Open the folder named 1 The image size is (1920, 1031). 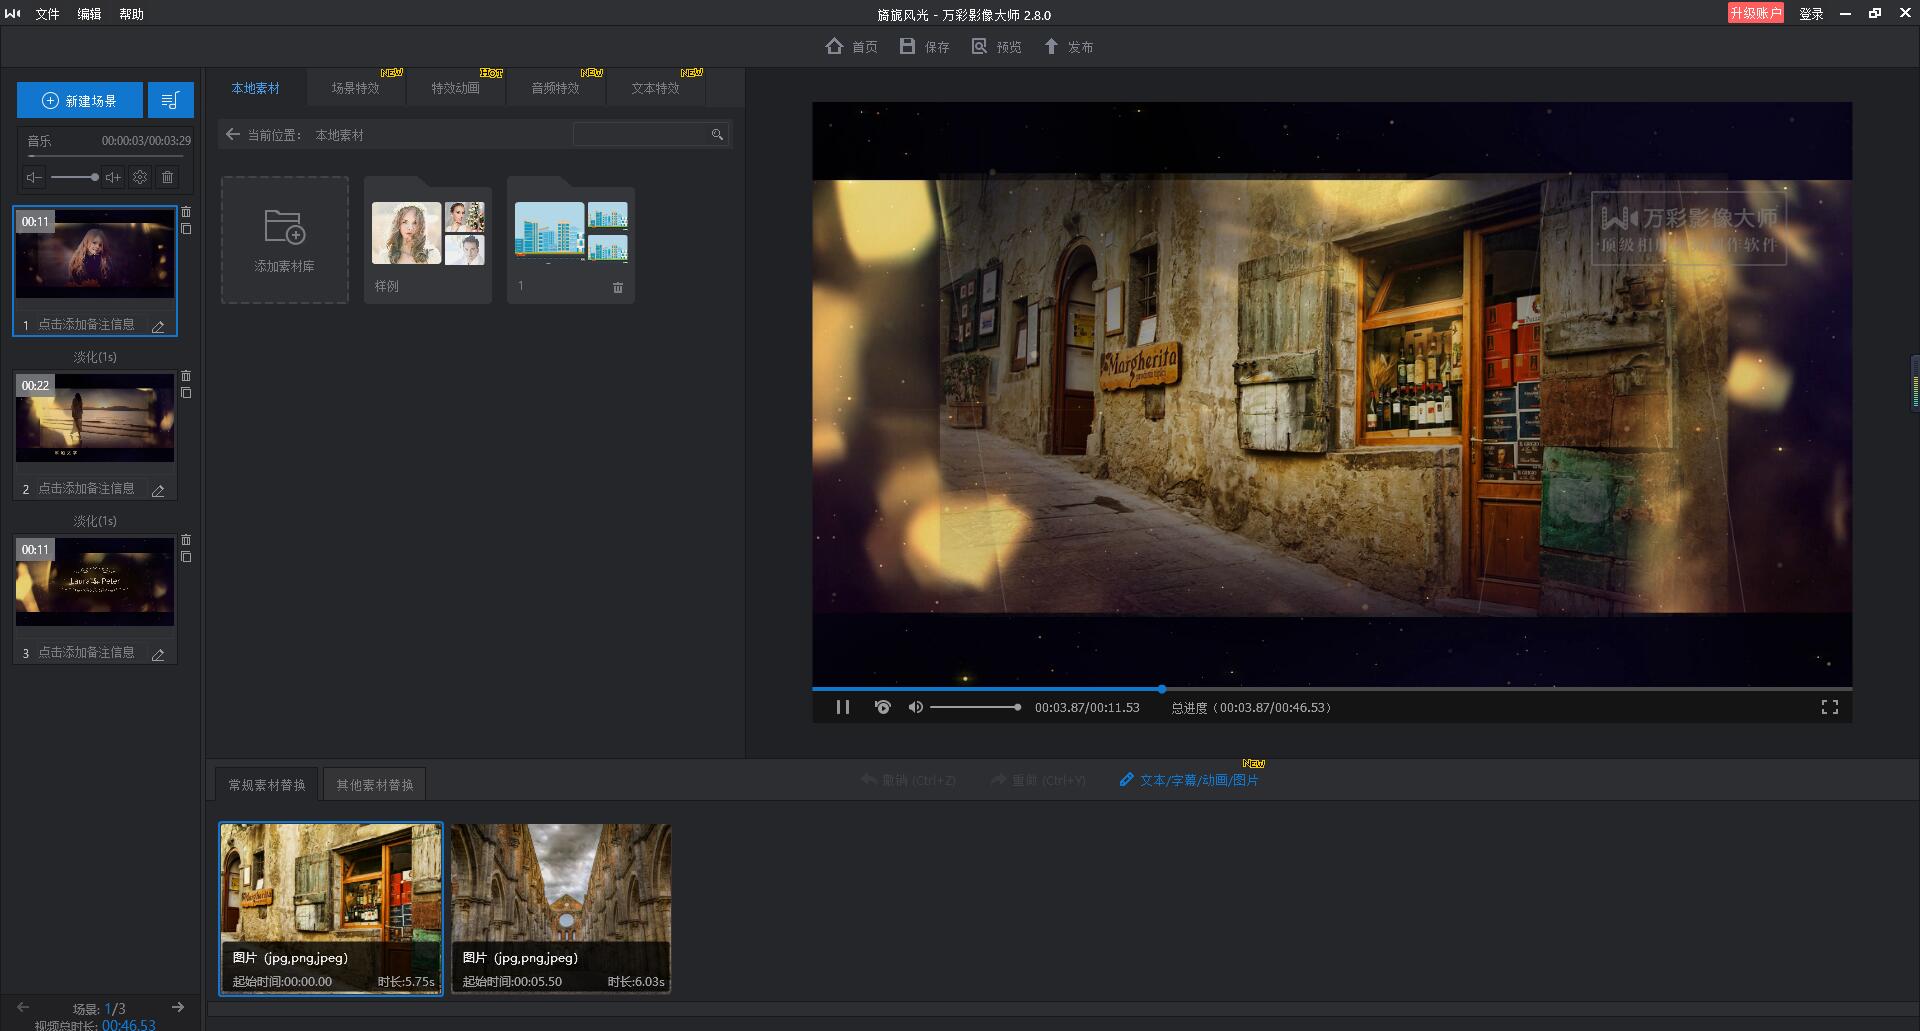click(571, 240)
